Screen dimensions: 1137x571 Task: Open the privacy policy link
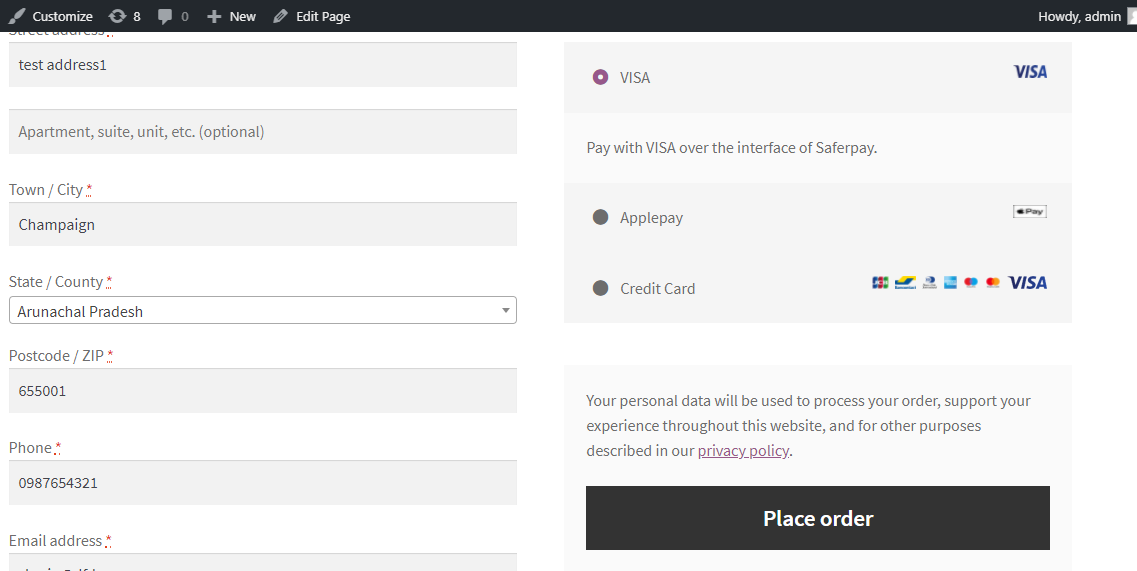point(743,450)
